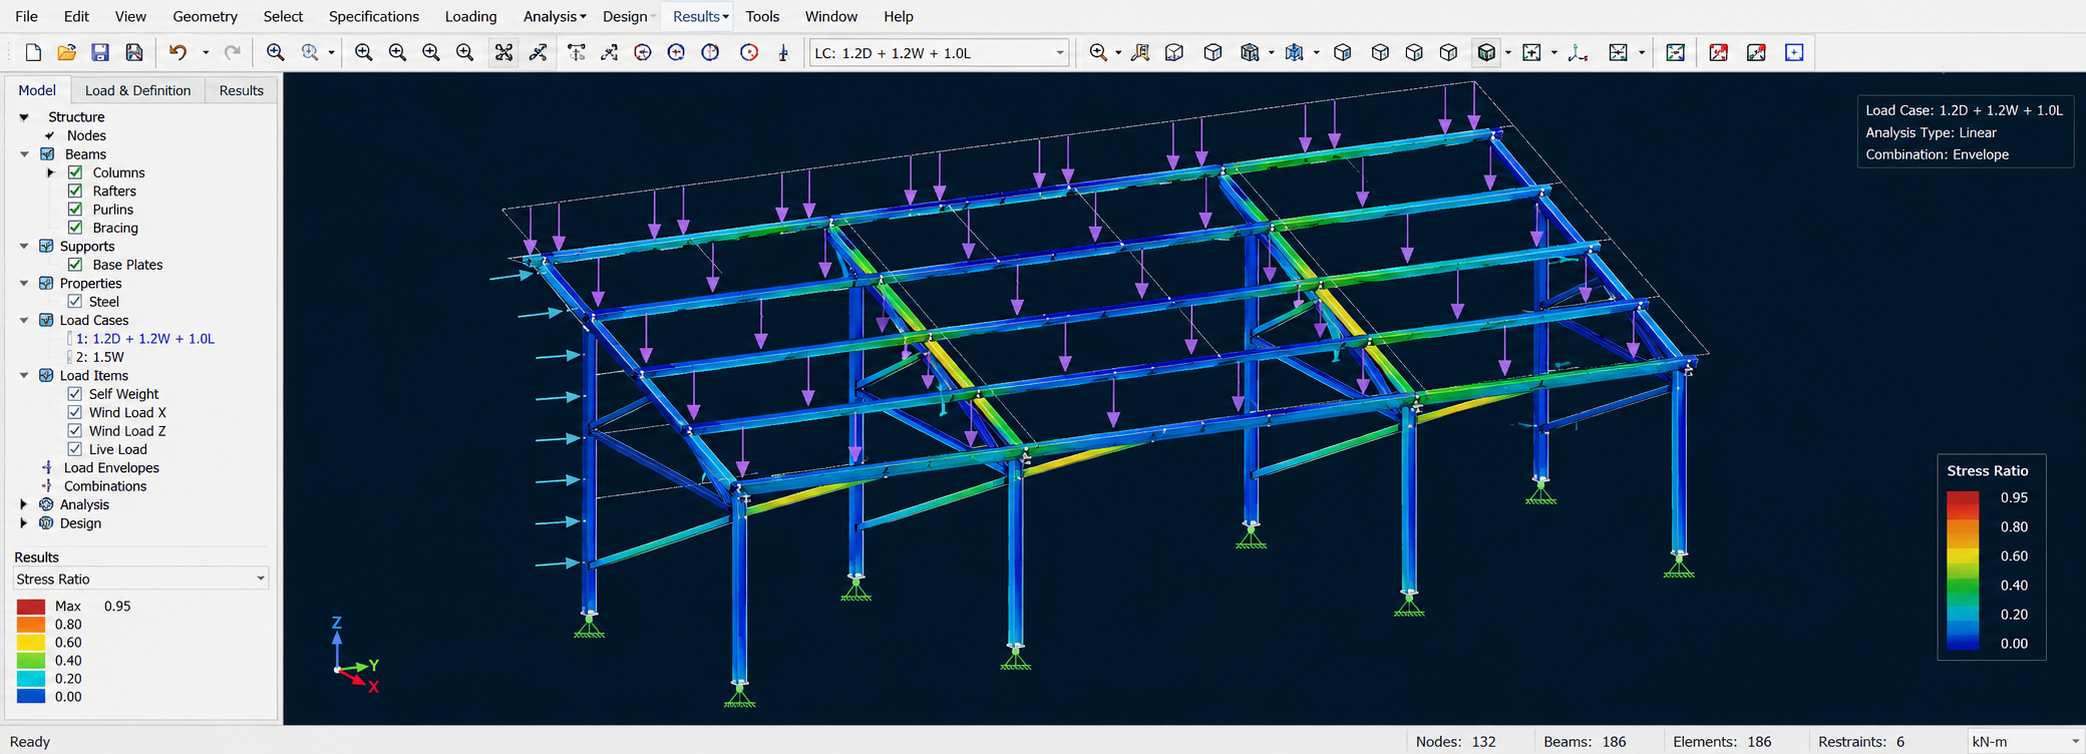Image resolution: width=2086 pixels, height=754 pixels.
Task: Click the XYZ axis triad in the viewport
Action: [x=355, y=656]
